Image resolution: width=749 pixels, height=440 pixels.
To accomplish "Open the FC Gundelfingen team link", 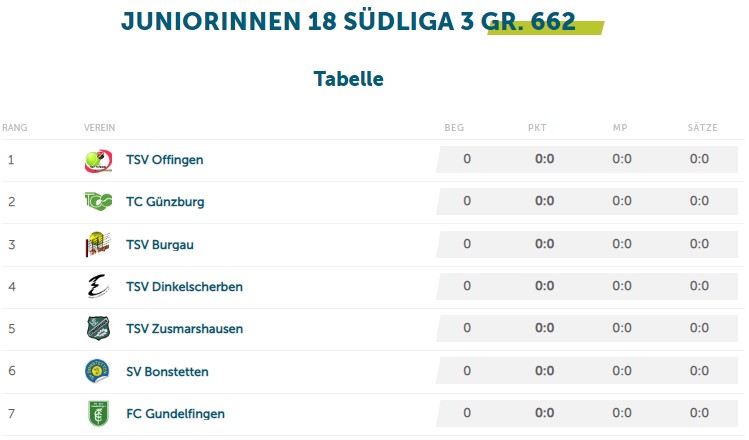I will [175, 414].
